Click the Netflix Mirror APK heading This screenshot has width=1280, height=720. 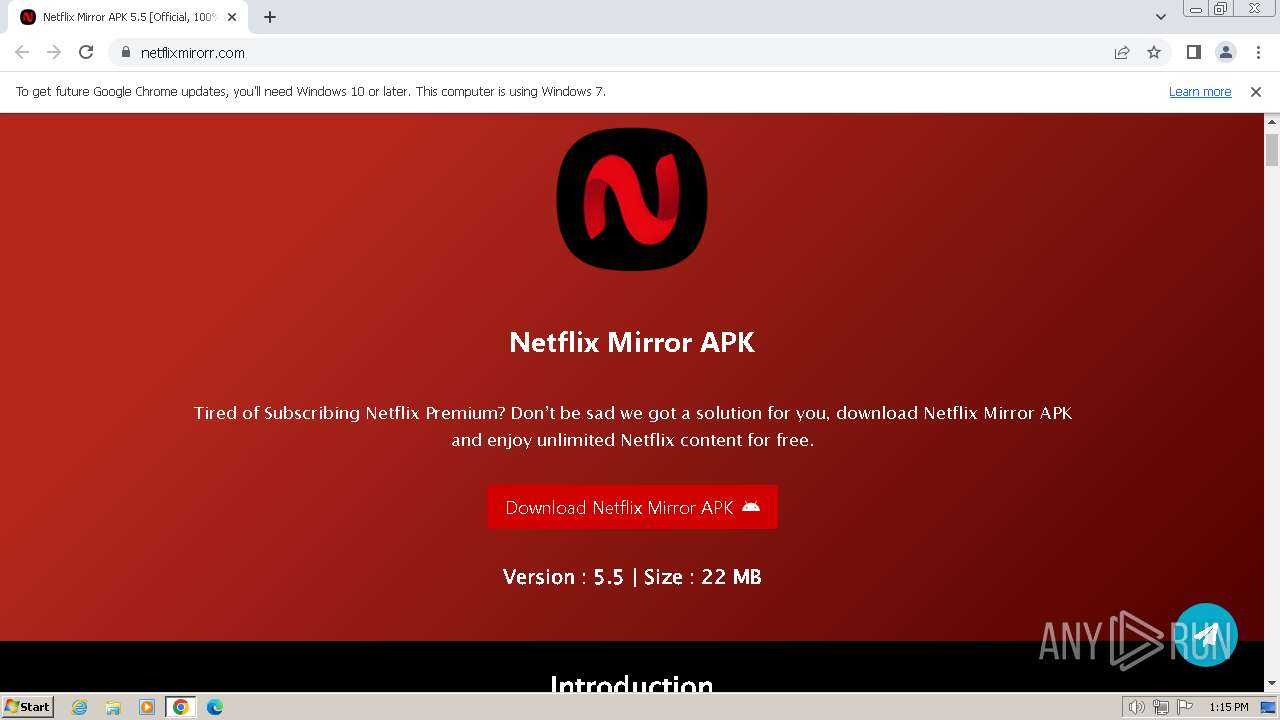click(632, 342)
